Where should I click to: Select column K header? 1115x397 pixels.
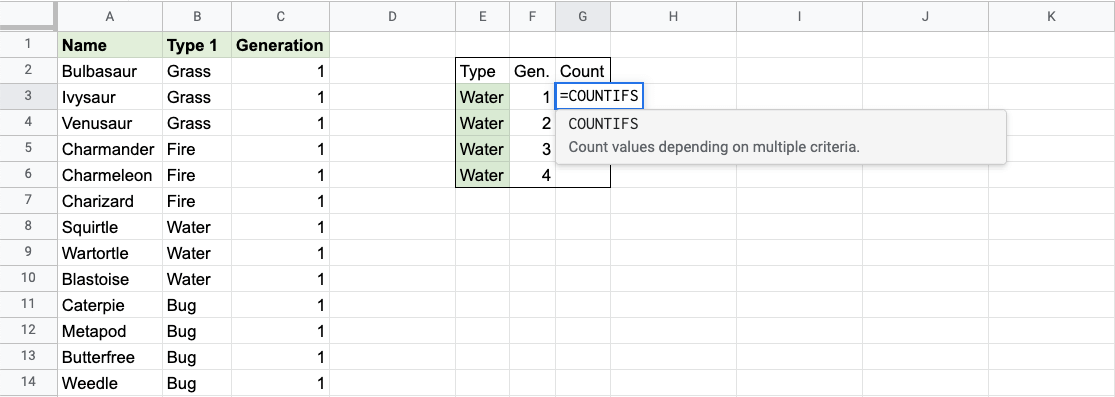point(1052,16)
